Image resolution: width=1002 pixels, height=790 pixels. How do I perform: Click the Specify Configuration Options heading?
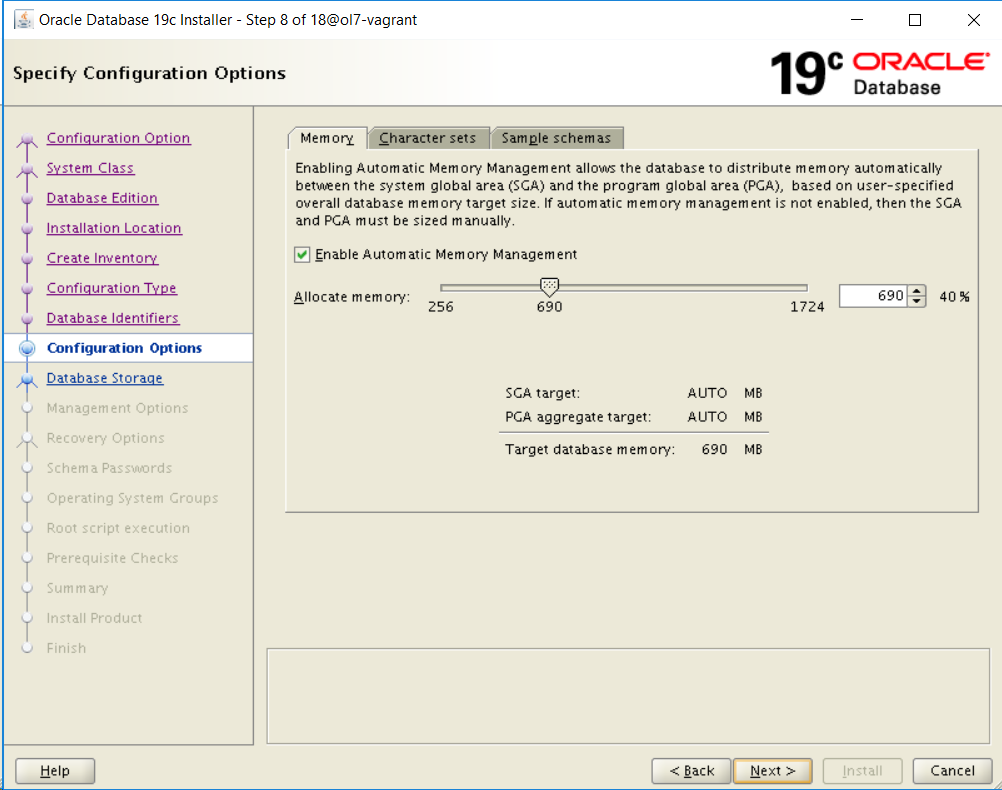pos(150,74)
